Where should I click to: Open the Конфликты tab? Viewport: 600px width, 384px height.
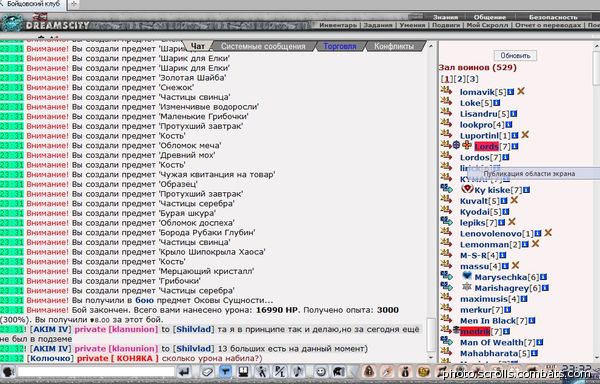[394, 46]
